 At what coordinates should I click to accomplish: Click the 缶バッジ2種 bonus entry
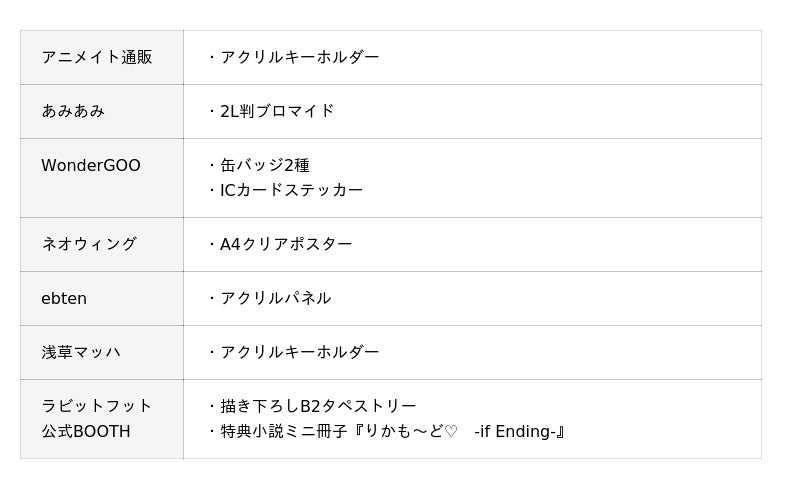[x=265, y=165]
